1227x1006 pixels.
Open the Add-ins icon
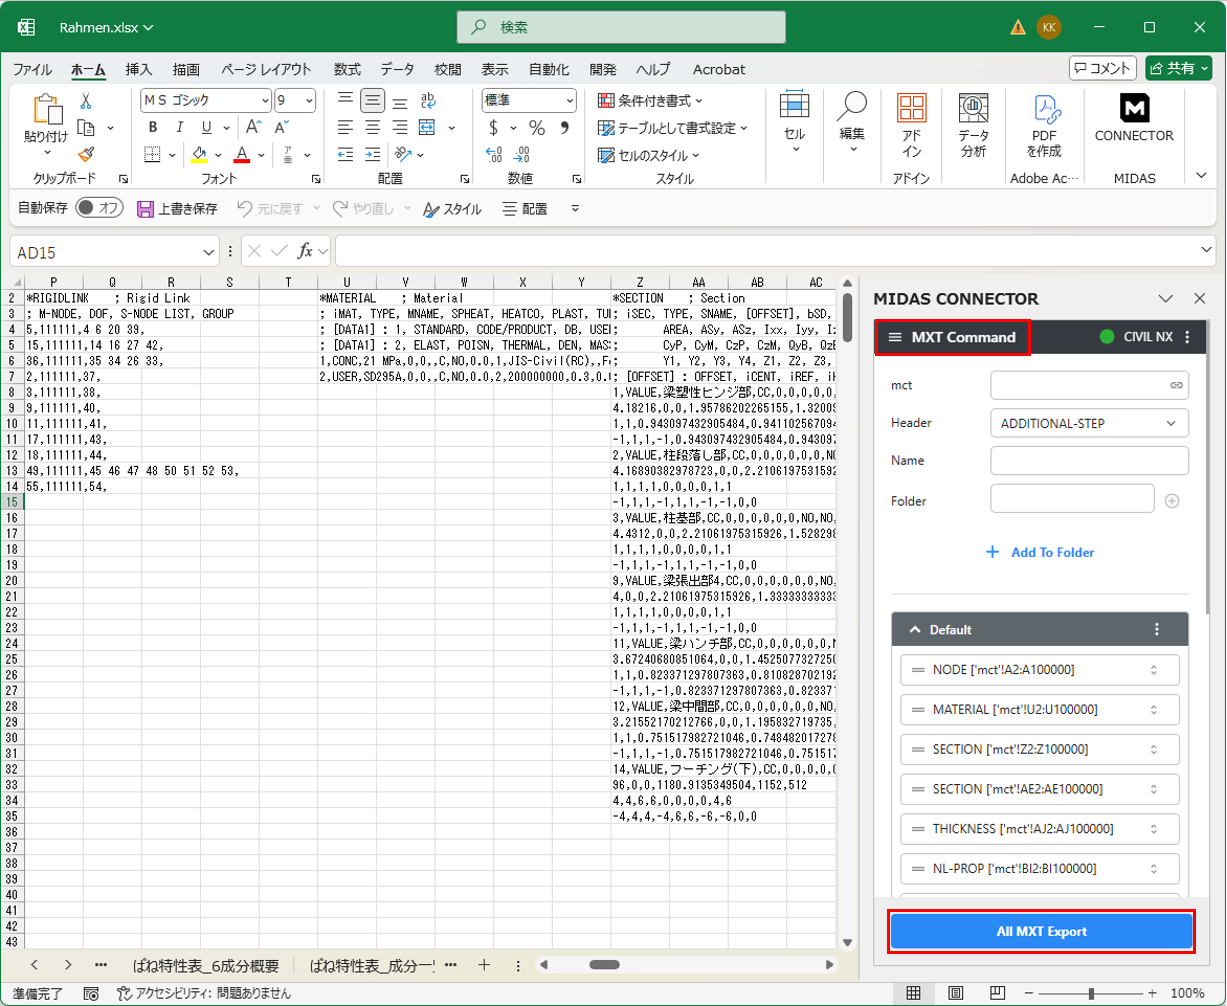tap(911, 126)
